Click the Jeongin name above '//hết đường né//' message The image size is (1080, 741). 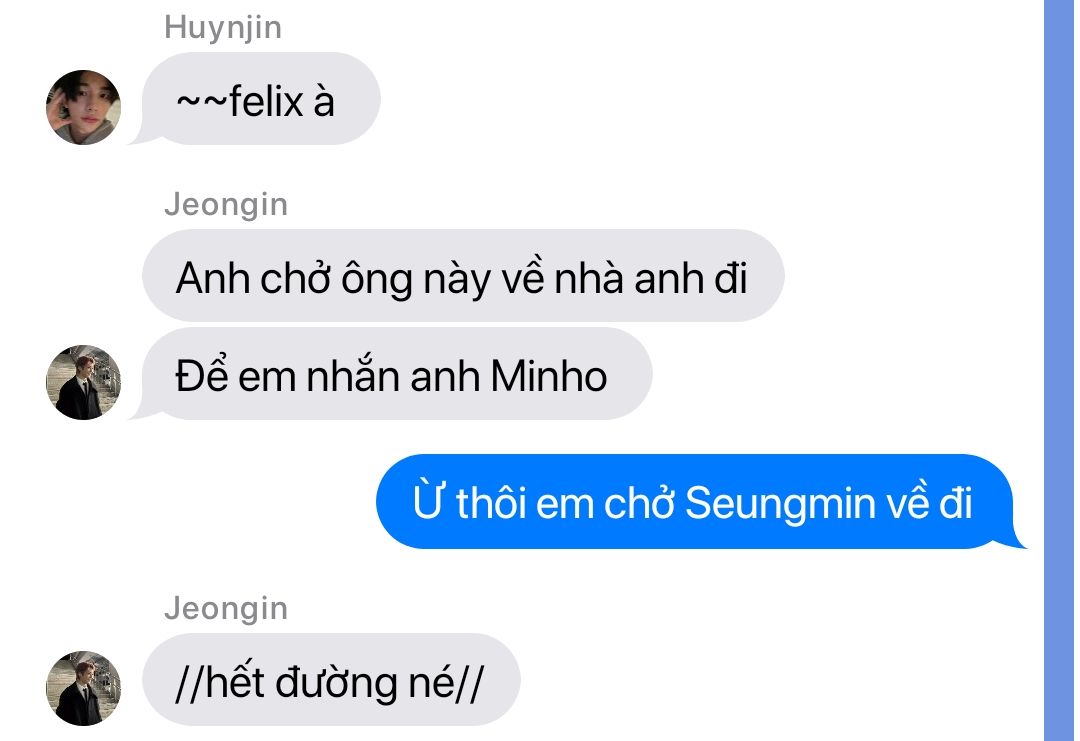tap(226, 609)
